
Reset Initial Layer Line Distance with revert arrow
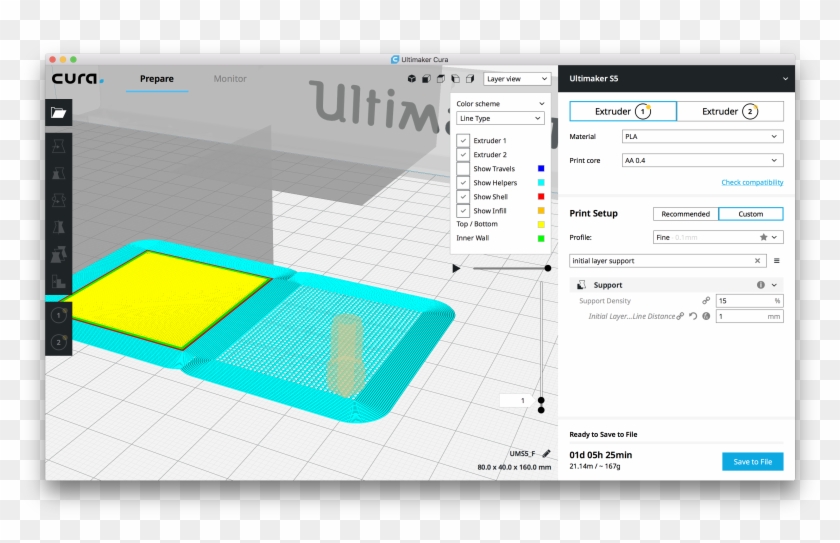pyautogui.click(x=693, y=316)
